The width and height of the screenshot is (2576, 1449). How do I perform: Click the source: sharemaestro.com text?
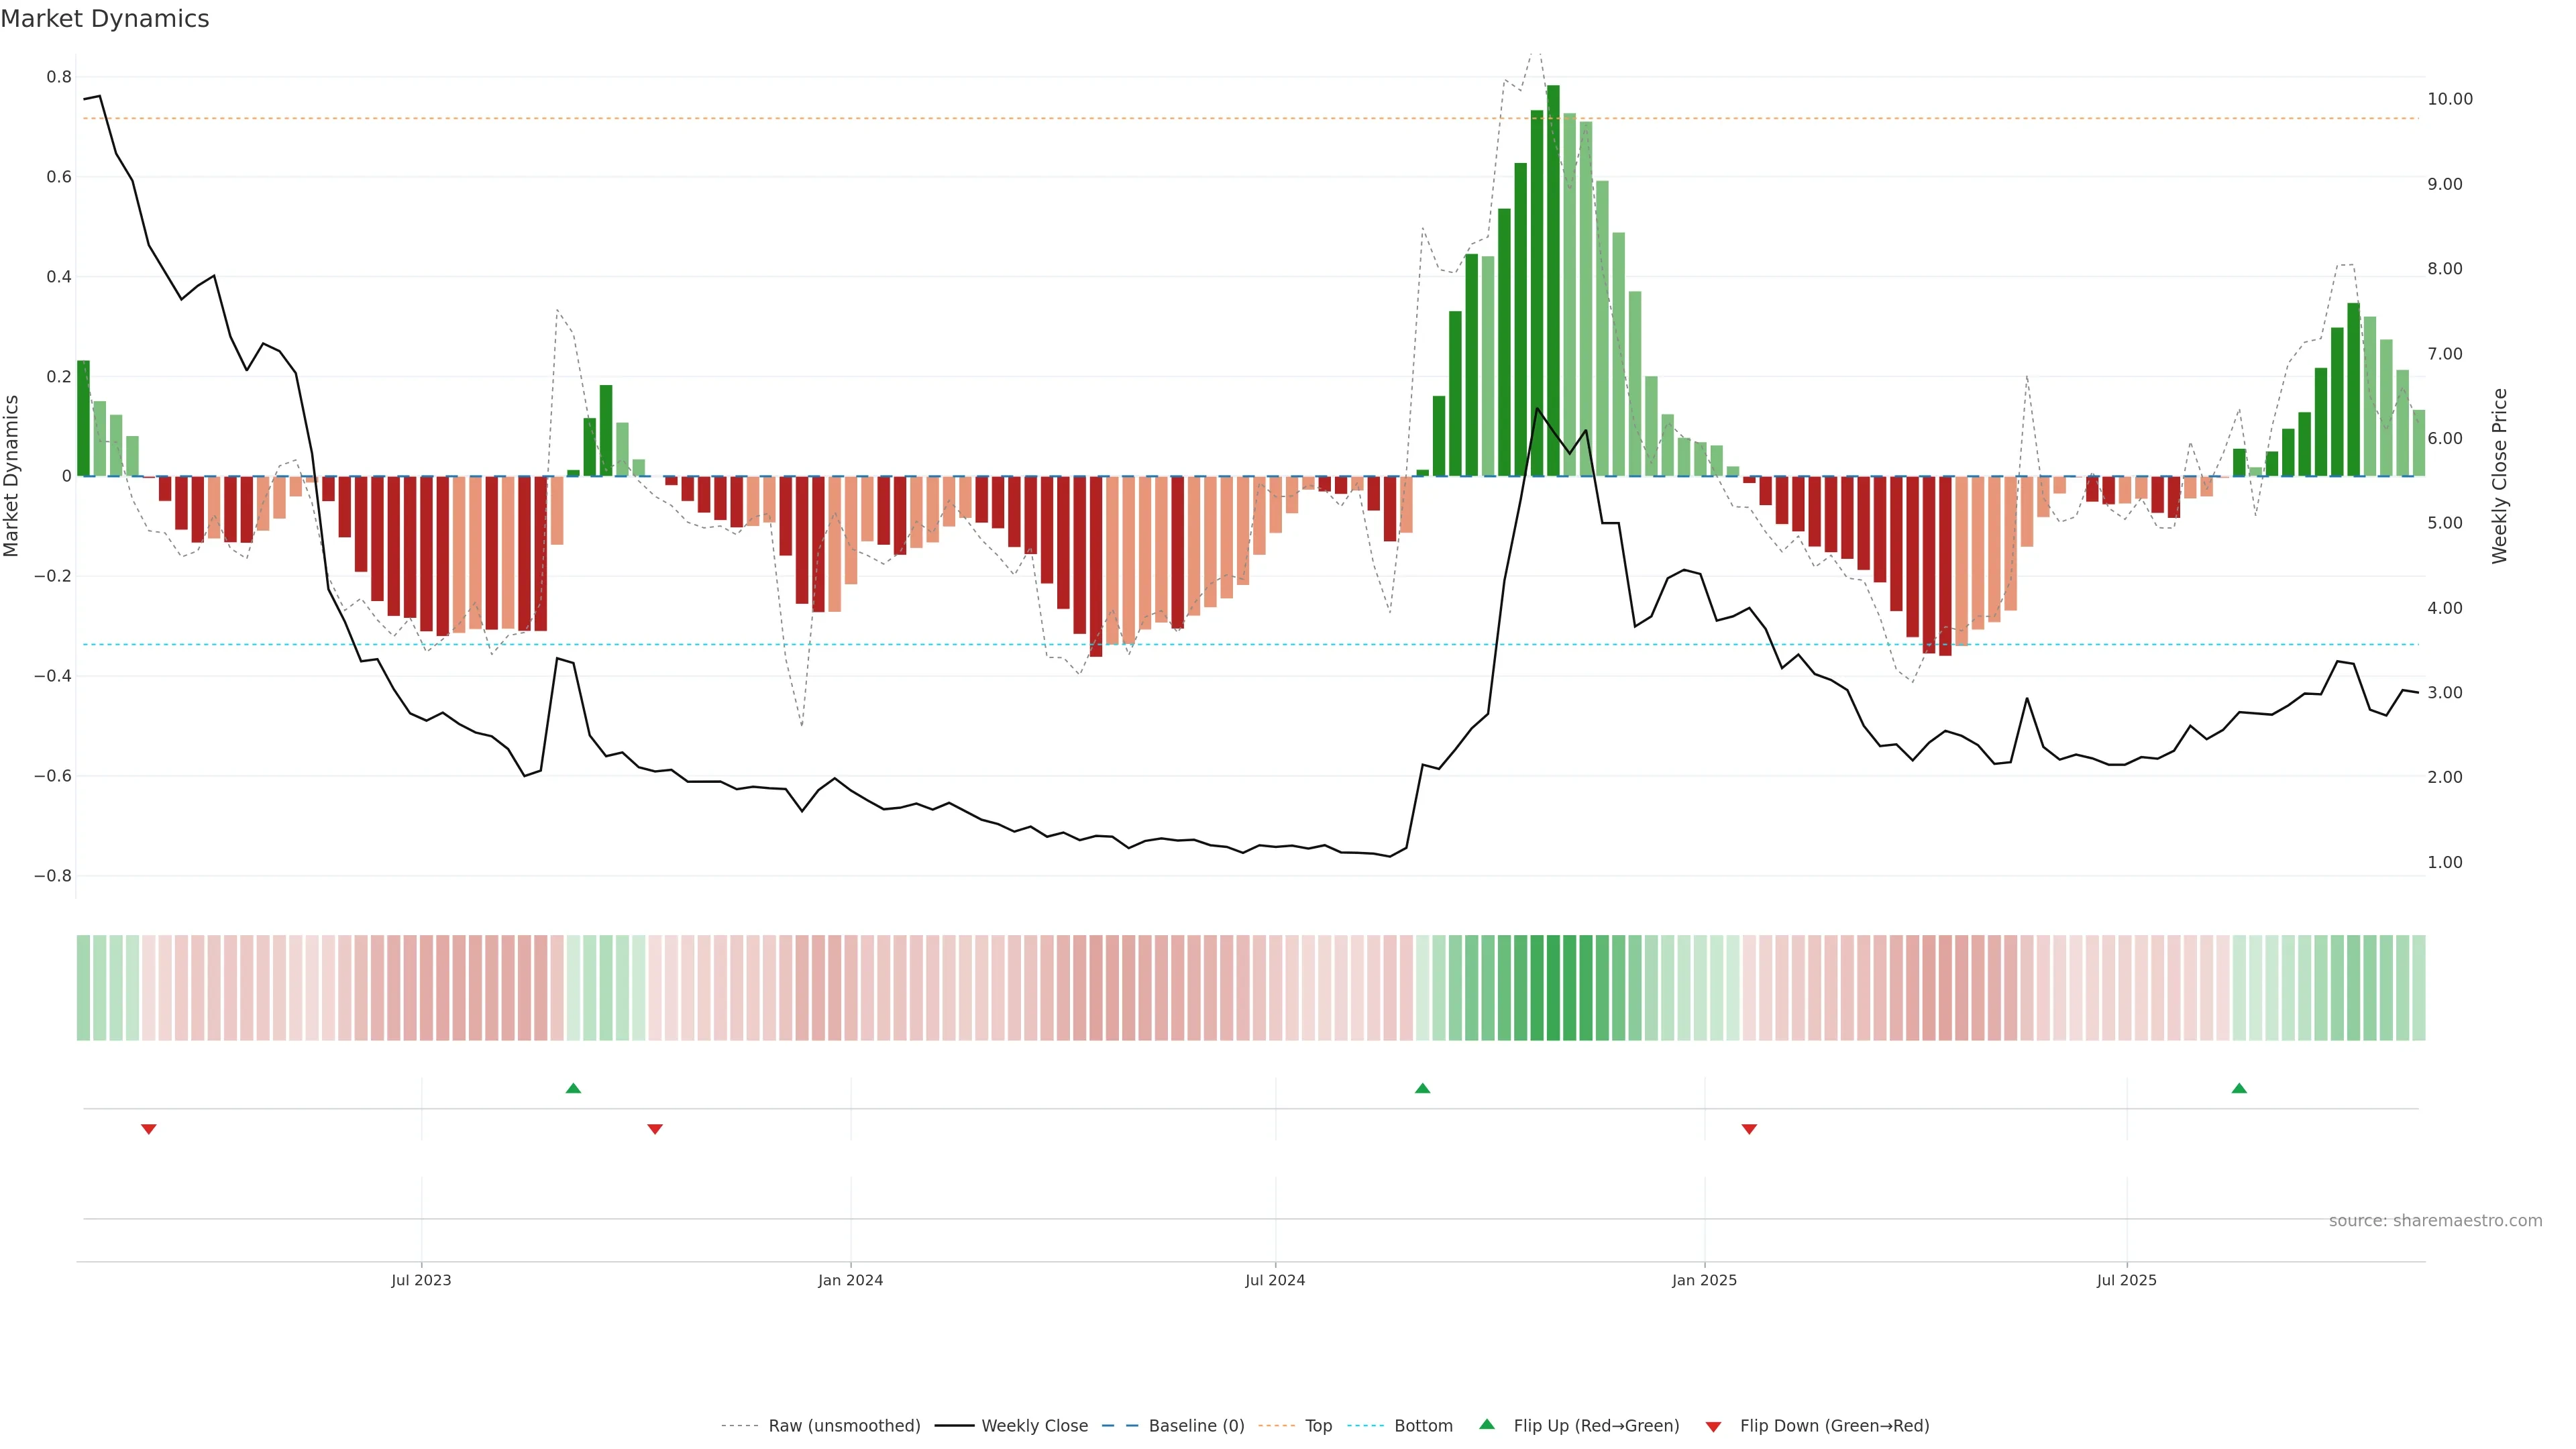2435,1221
